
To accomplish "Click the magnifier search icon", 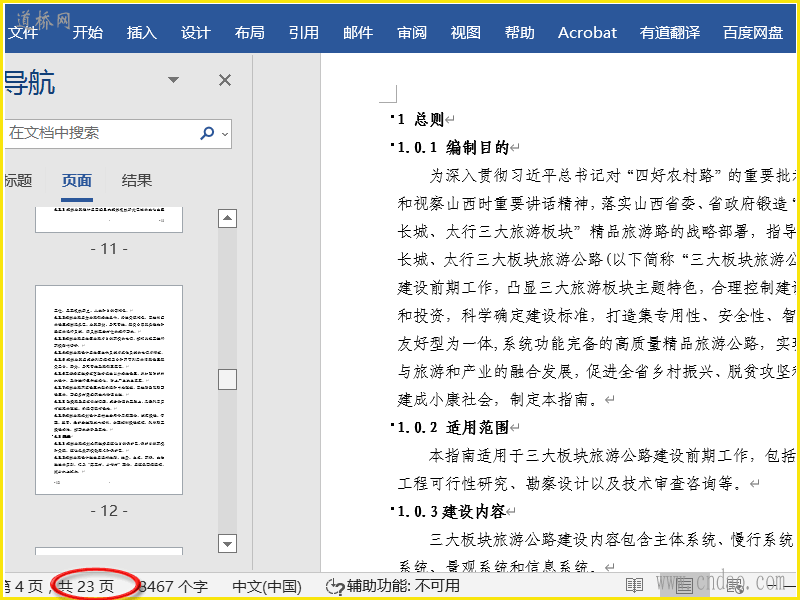I will [x=207, y=134].
